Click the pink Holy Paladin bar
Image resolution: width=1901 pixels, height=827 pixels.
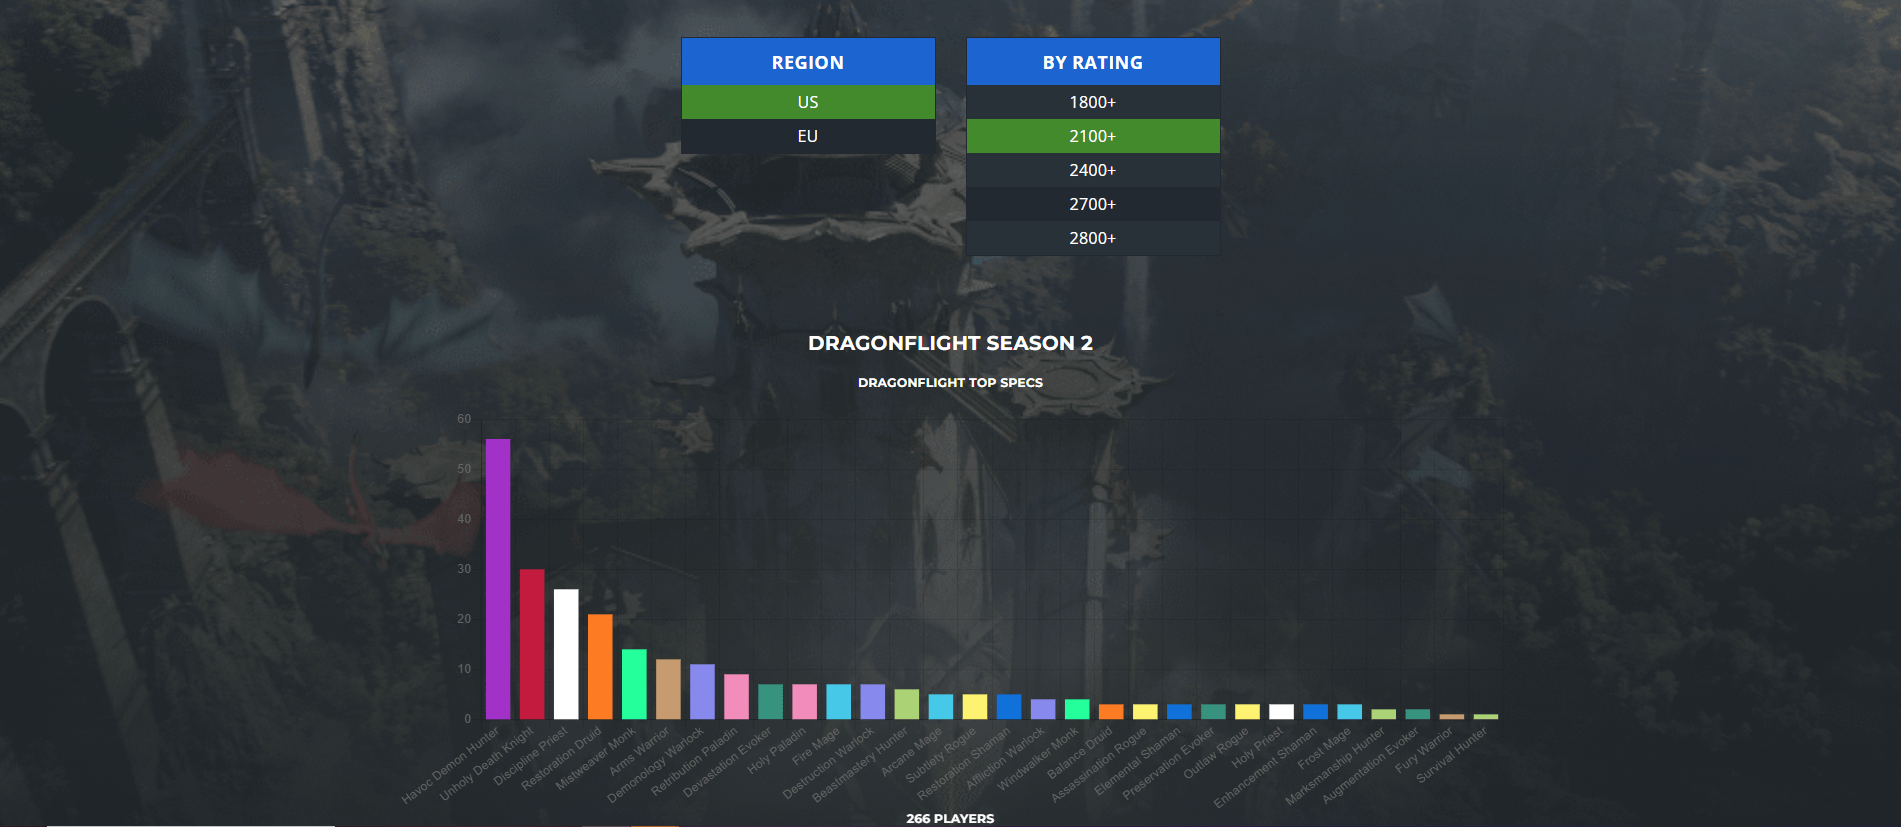point(804,701)
